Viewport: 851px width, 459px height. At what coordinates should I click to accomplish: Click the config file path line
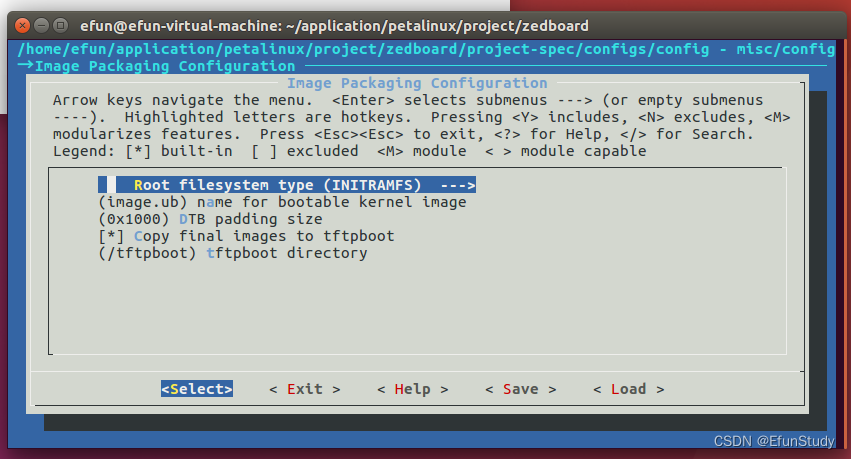(x=426, y=49)
